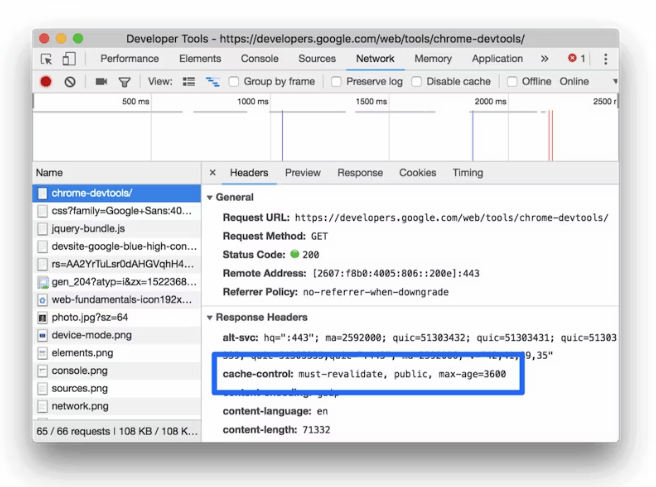Select rs=AA2YrTuLsr0dAHGVqhH4 request
Screen dimensions: 656x487
pyautogui.click(x=117, y=264)
